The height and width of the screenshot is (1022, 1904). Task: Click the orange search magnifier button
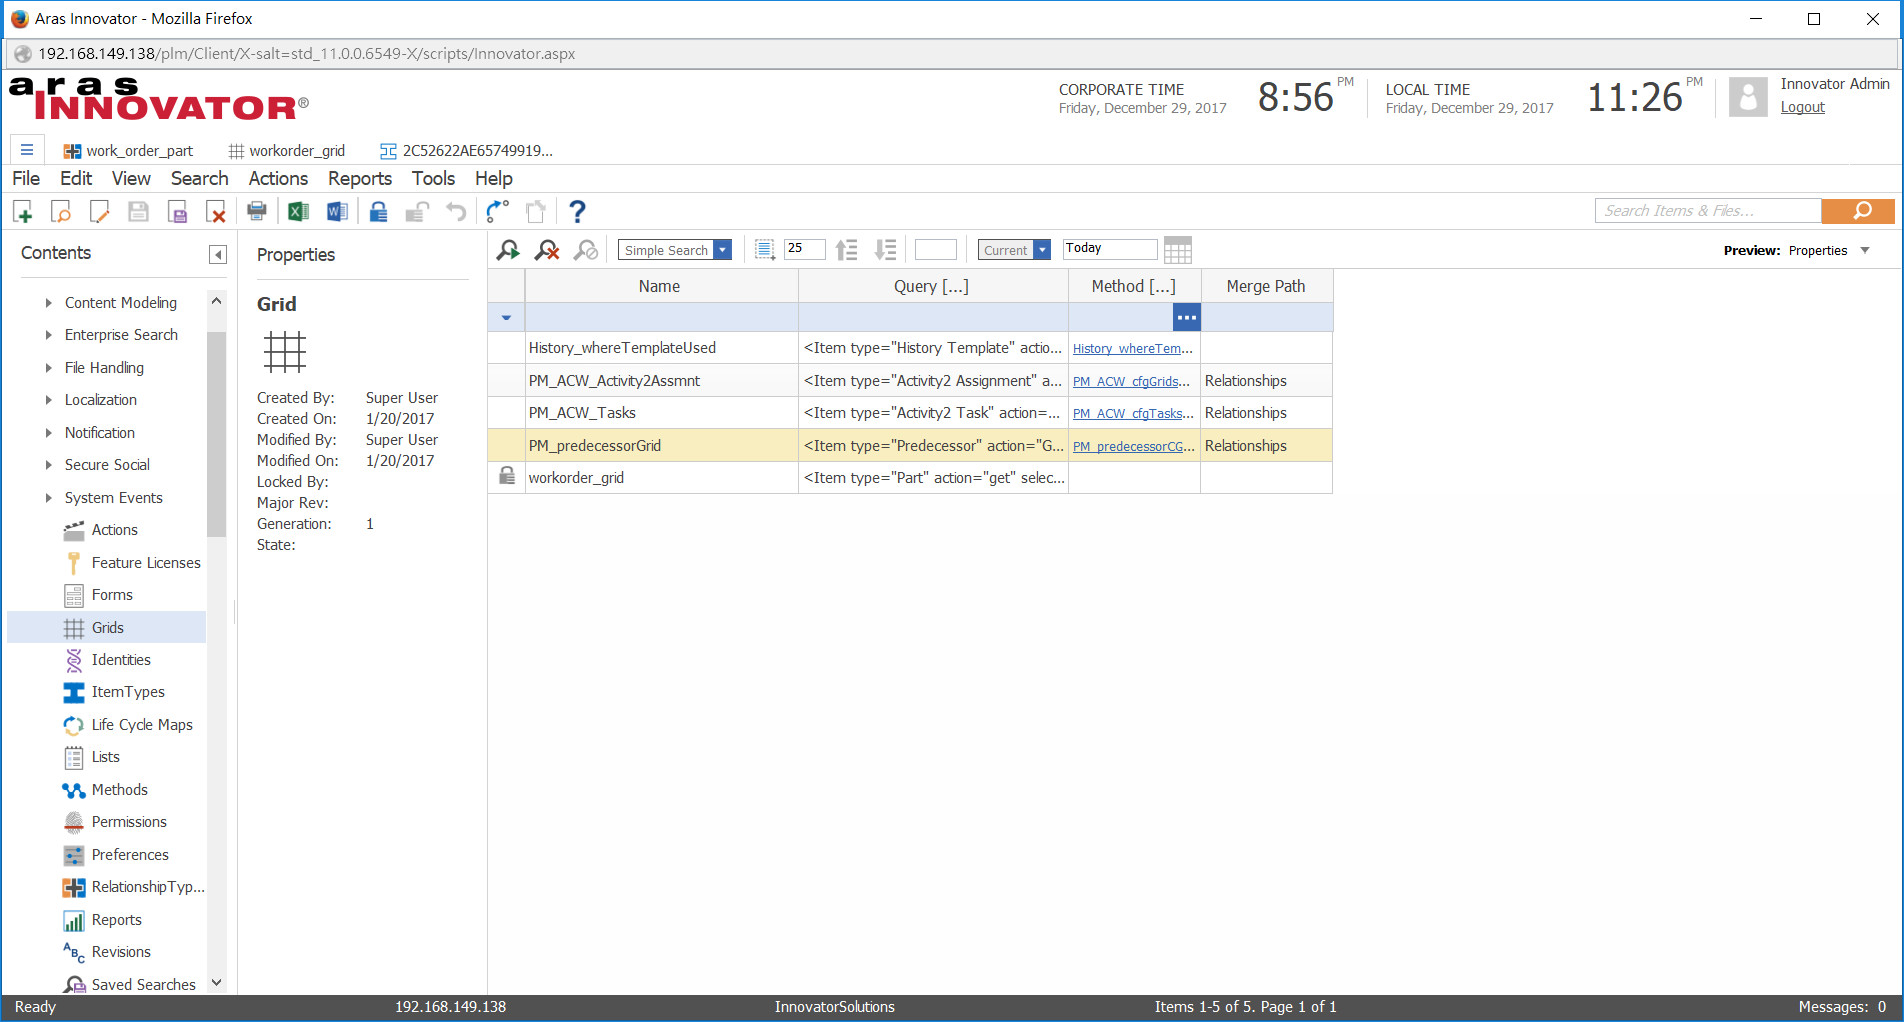(1858, 211)
